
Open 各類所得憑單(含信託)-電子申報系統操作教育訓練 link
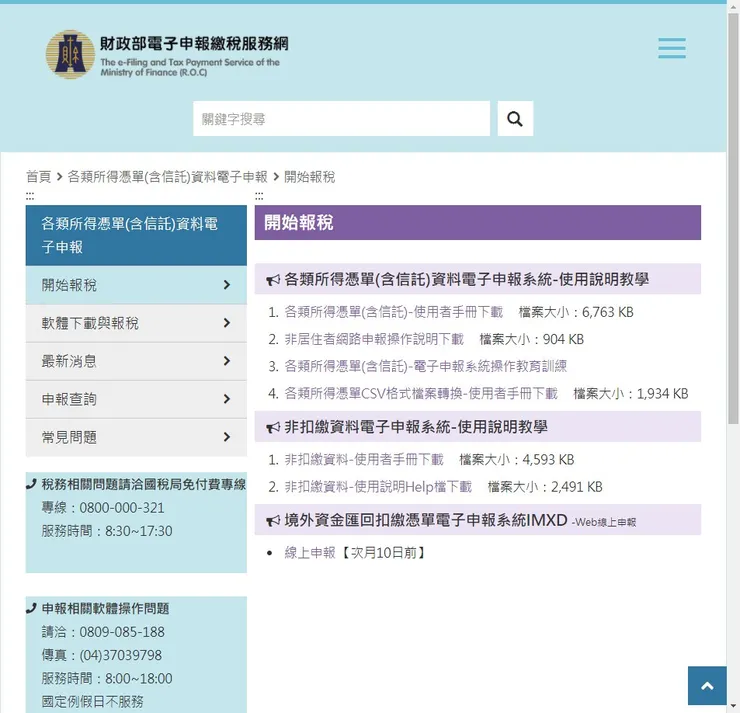click(426, 366)
